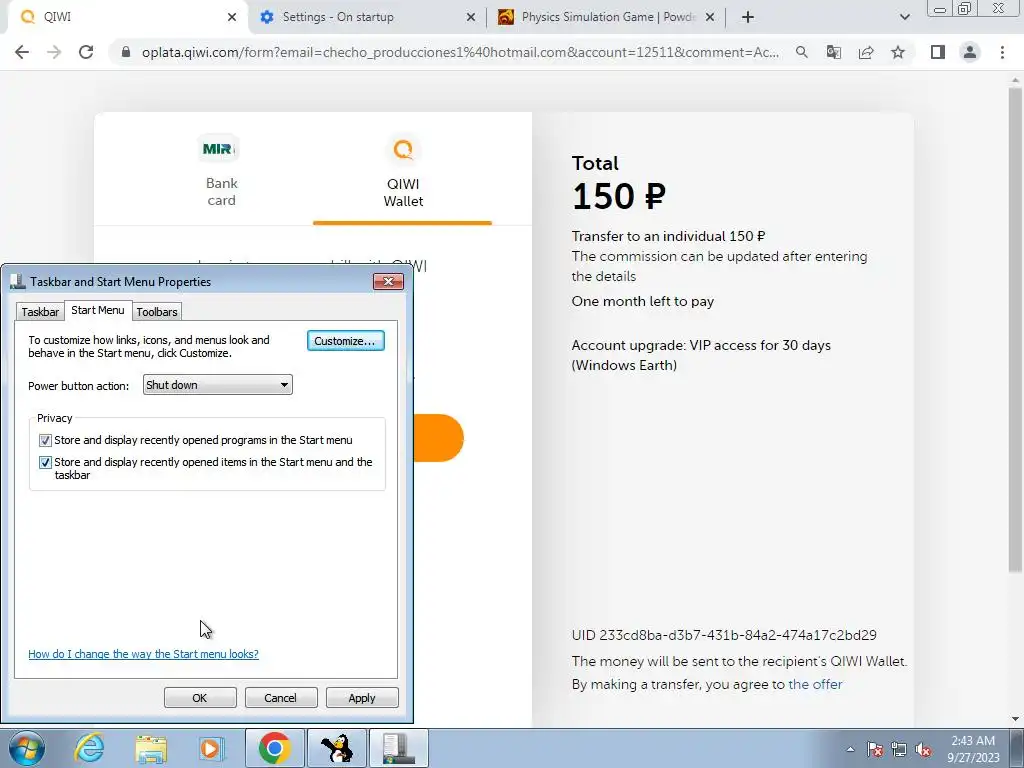This screenshot has height=768, width=1024.
Task: Open the Taskbar tab in Properties dialog
Action: [40, 312]
